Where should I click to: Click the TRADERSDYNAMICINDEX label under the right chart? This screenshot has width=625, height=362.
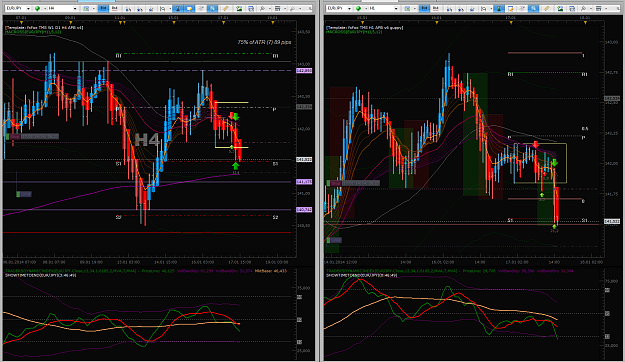(392, 271)
